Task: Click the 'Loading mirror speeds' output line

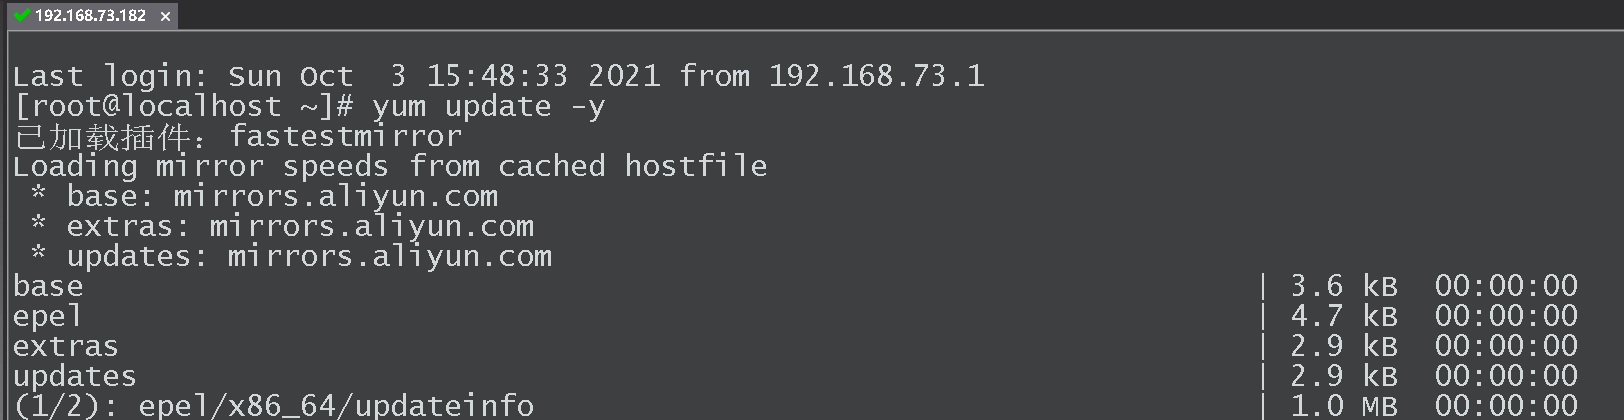Action: 390,166
